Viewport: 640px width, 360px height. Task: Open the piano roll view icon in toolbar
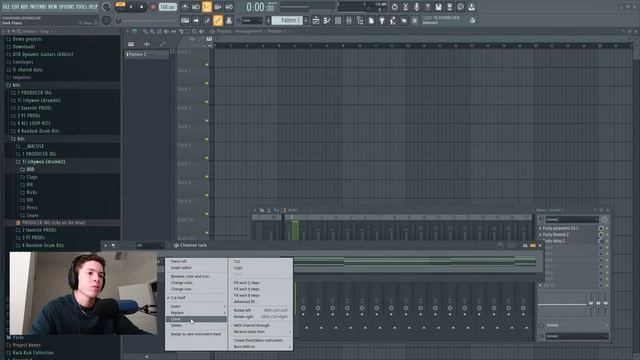[x=327, y=20]
